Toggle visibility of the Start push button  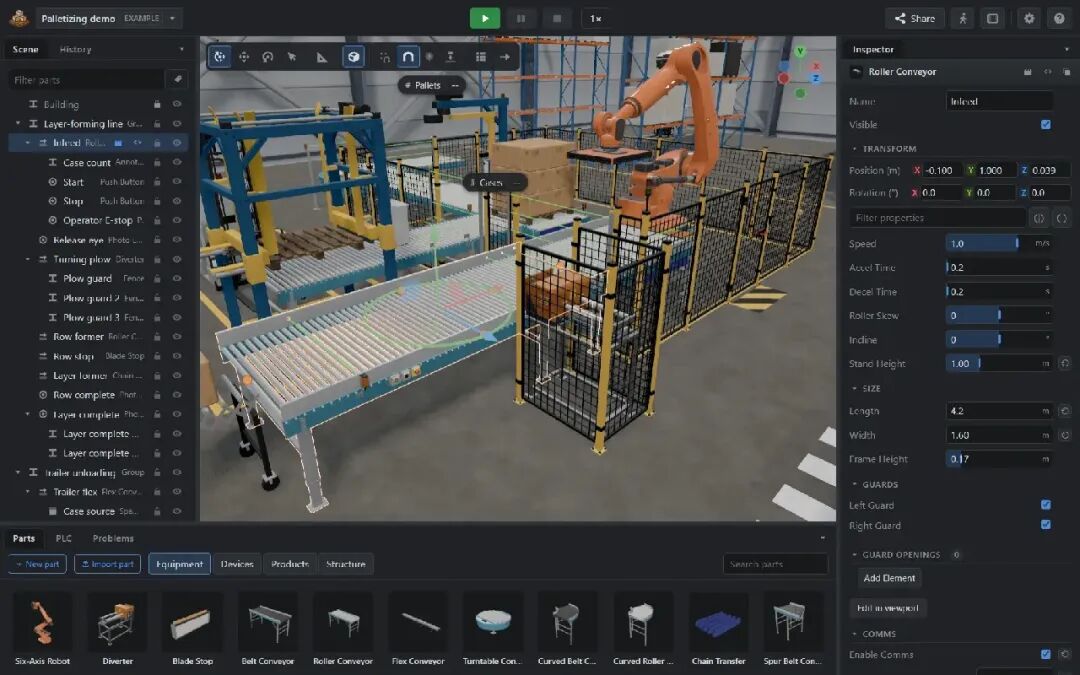point(177,182)
